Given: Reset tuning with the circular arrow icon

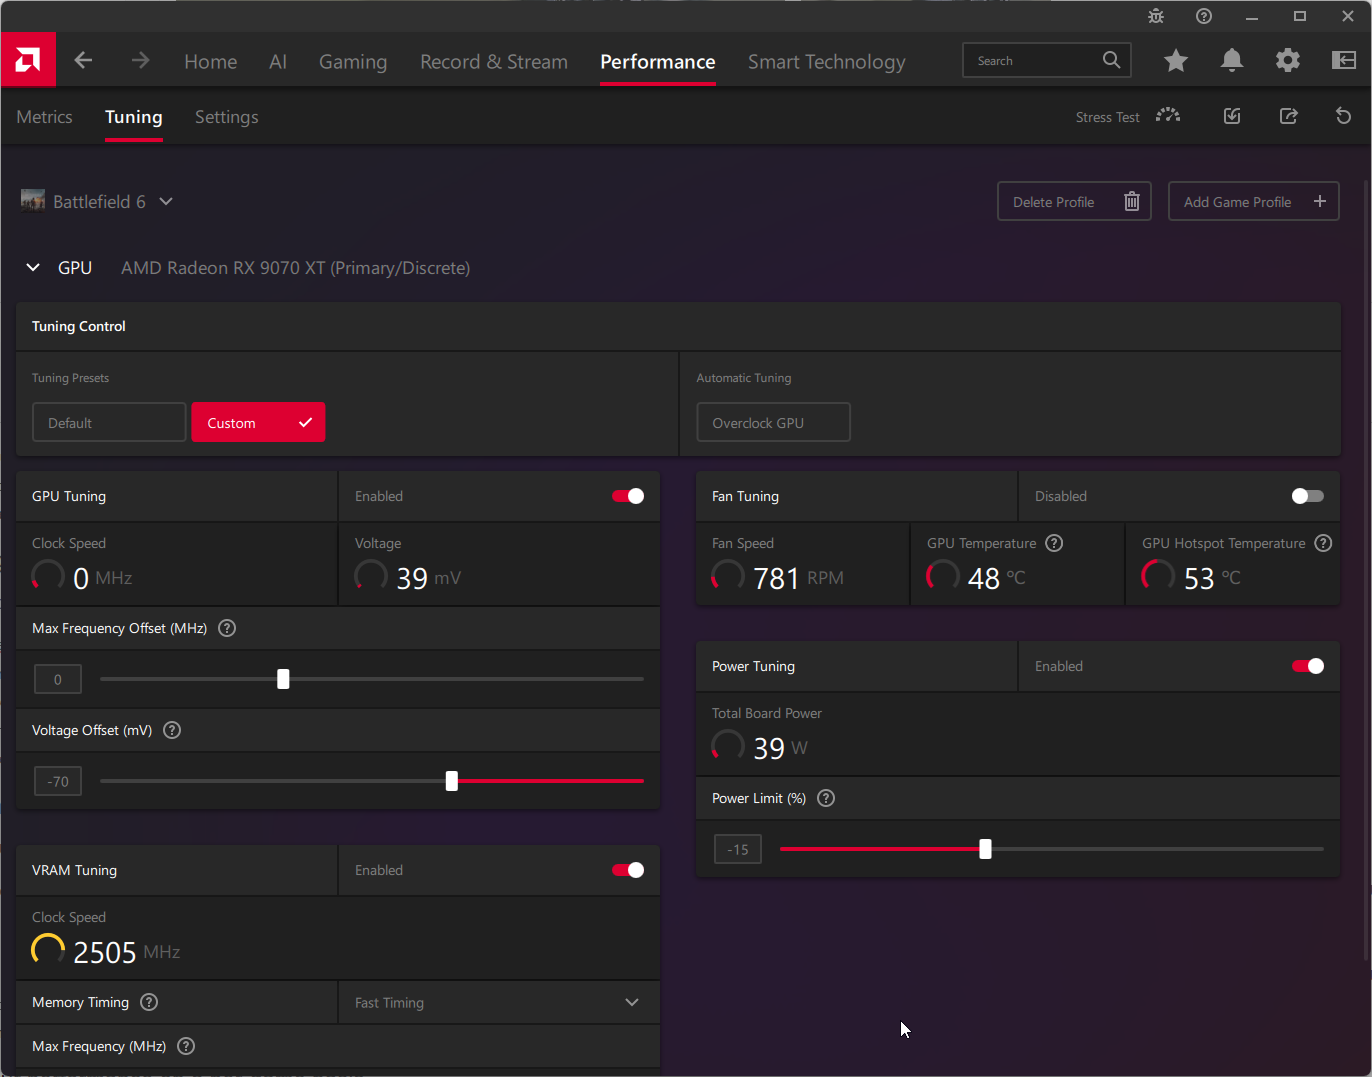Looking at the screenshot, I should point(1344,117).
